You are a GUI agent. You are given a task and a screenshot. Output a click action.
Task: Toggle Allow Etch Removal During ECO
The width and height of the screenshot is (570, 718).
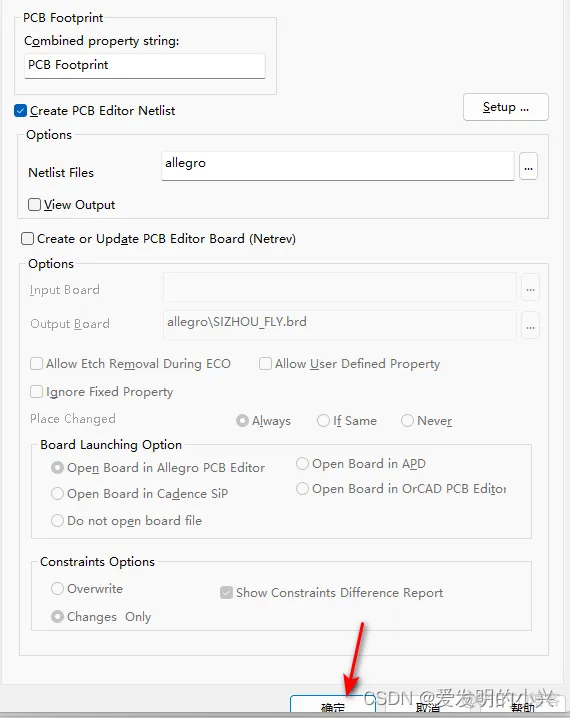(x=36, y=364)
